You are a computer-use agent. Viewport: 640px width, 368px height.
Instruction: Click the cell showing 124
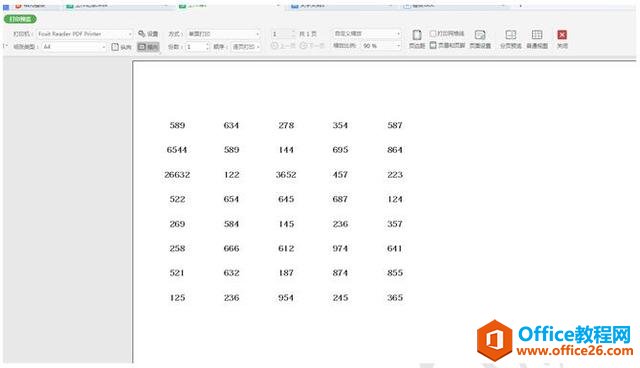tap(395, 199)
